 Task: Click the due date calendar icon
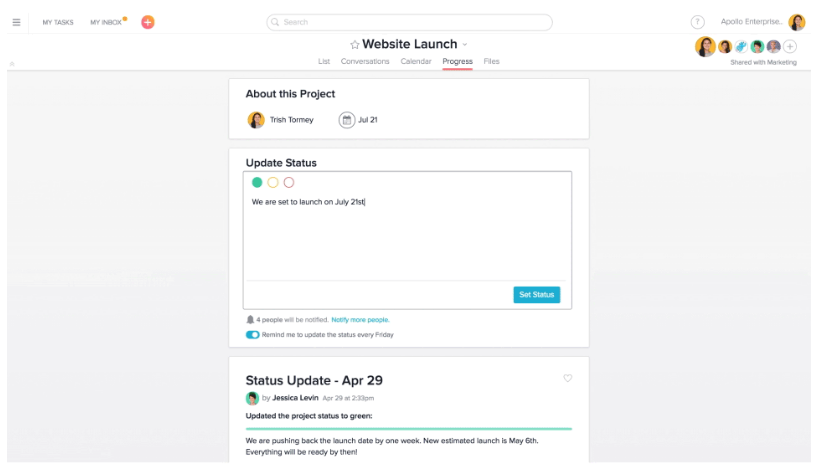[347, 120]
